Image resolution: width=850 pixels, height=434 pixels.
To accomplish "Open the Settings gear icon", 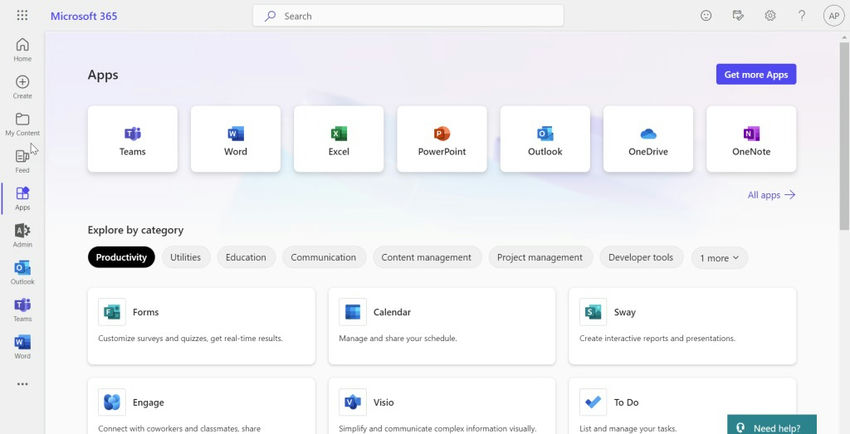I will point(770,16).
